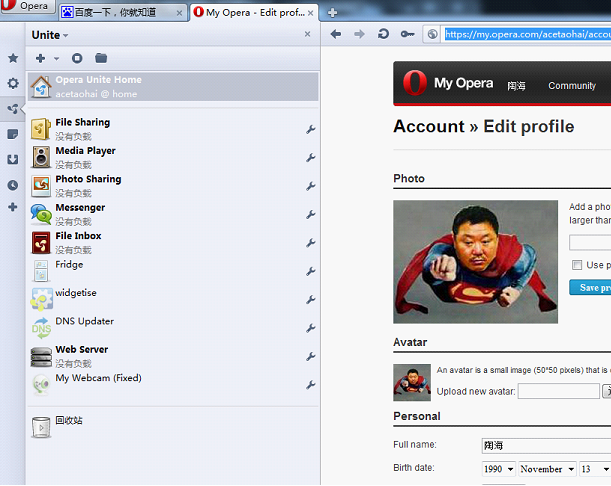The width and height of the screenshot is (611, 486).
Task: Open Messenger settings wrench
Action: pos(311,214)
